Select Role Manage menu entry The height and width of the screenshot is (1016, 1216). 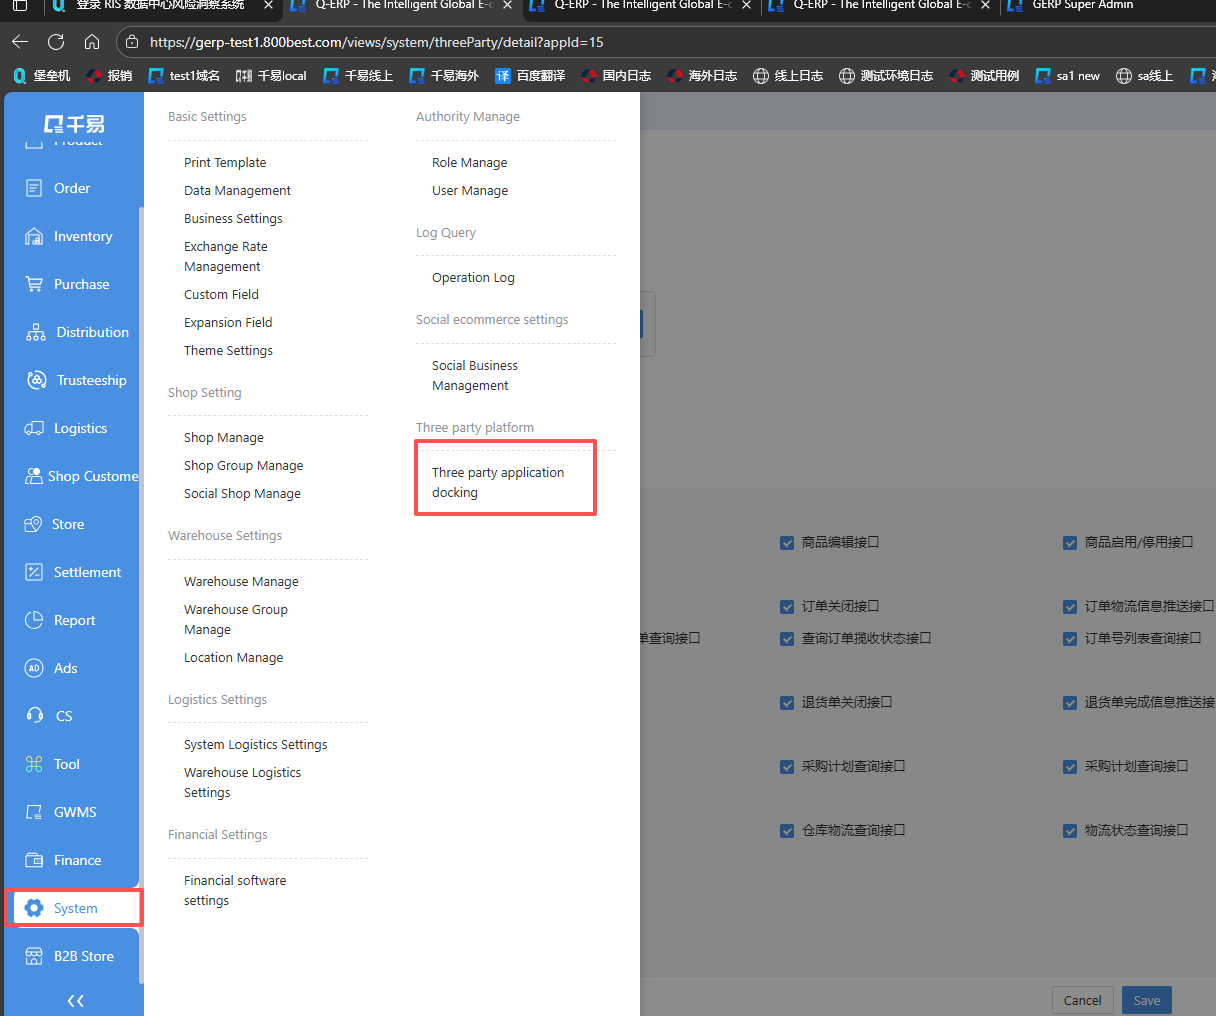(469, 163)
